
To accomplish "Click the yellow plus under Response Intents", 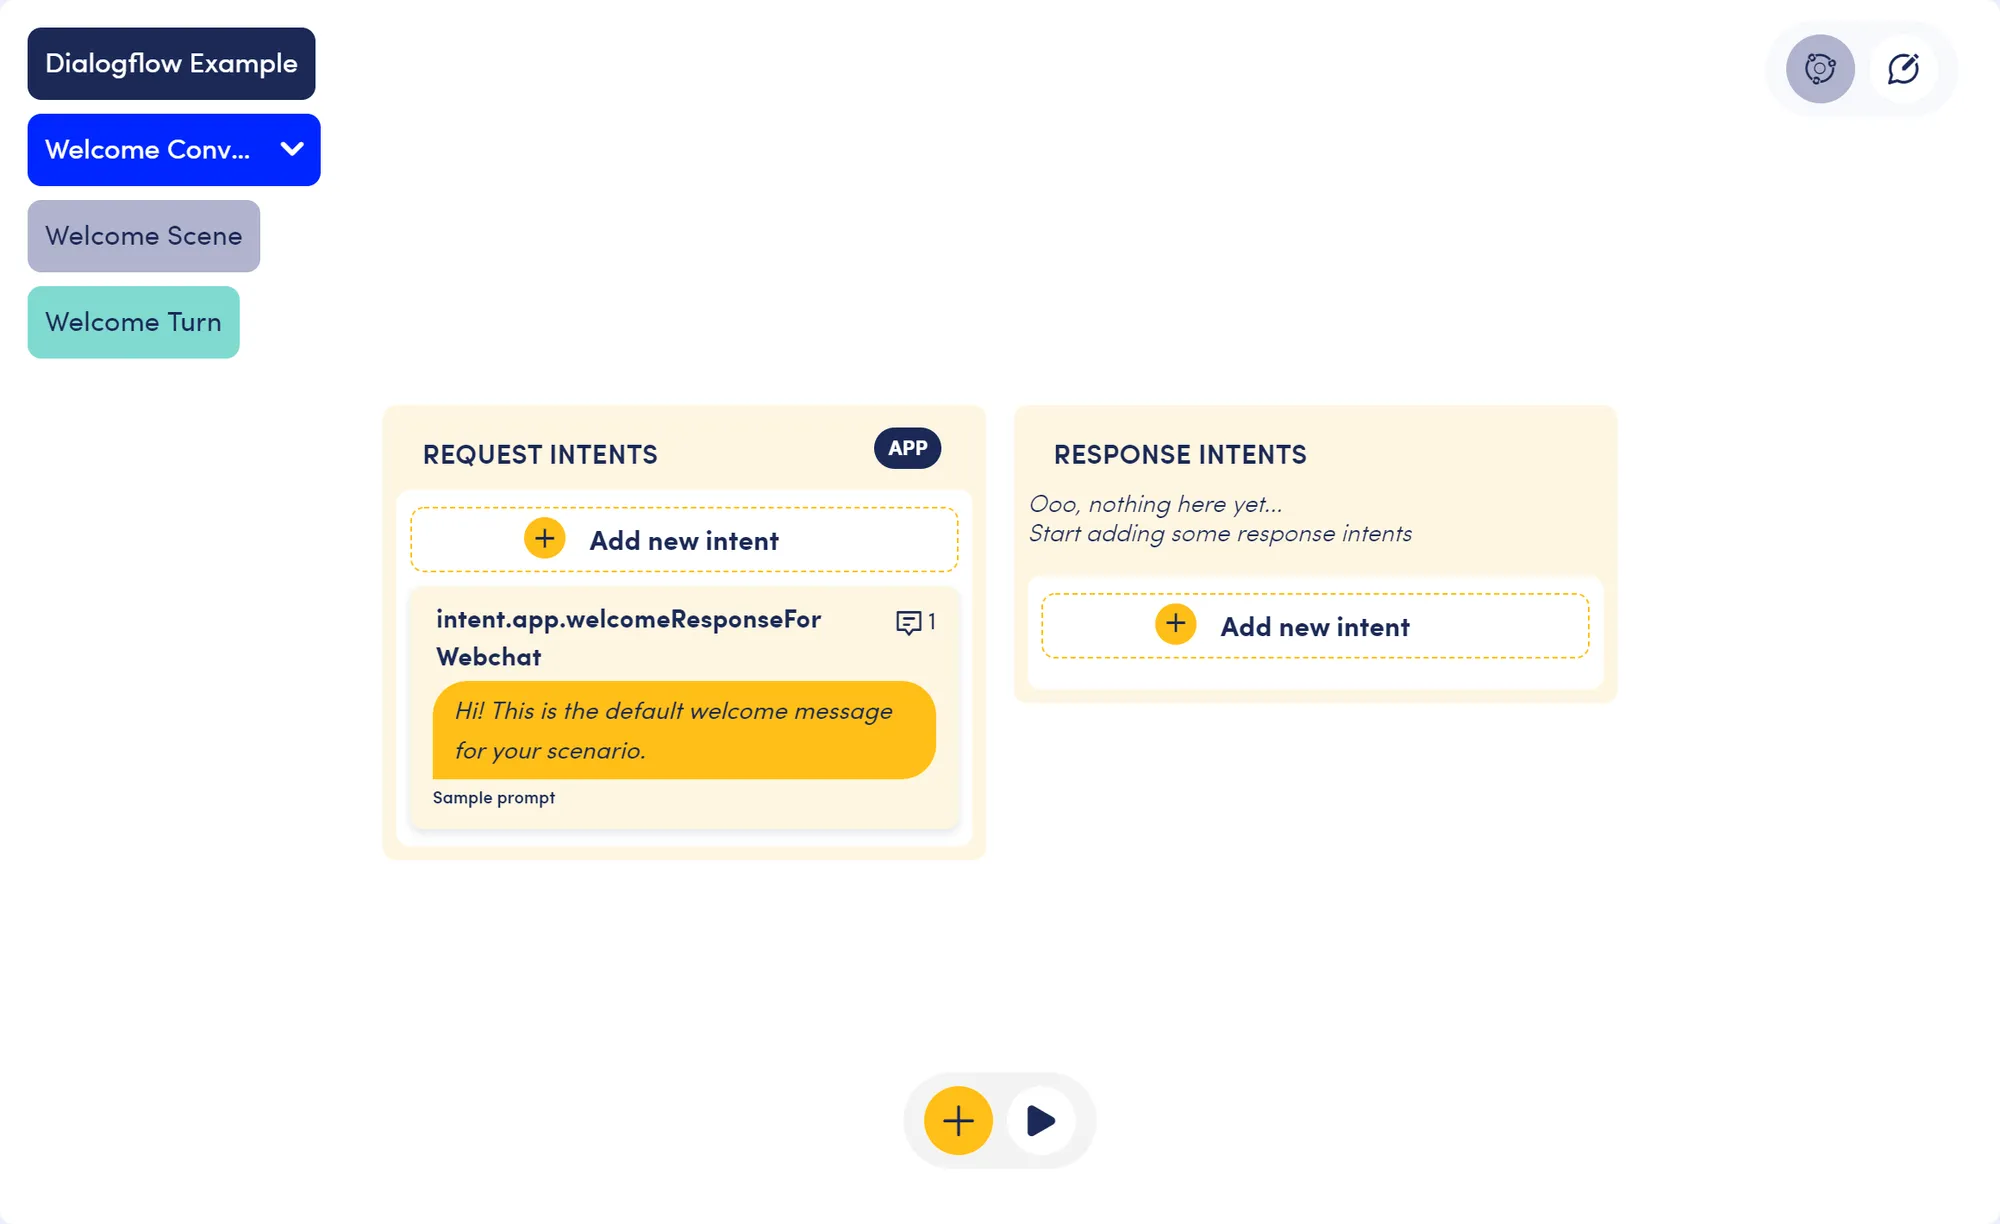I will (x=1176, y=625).
